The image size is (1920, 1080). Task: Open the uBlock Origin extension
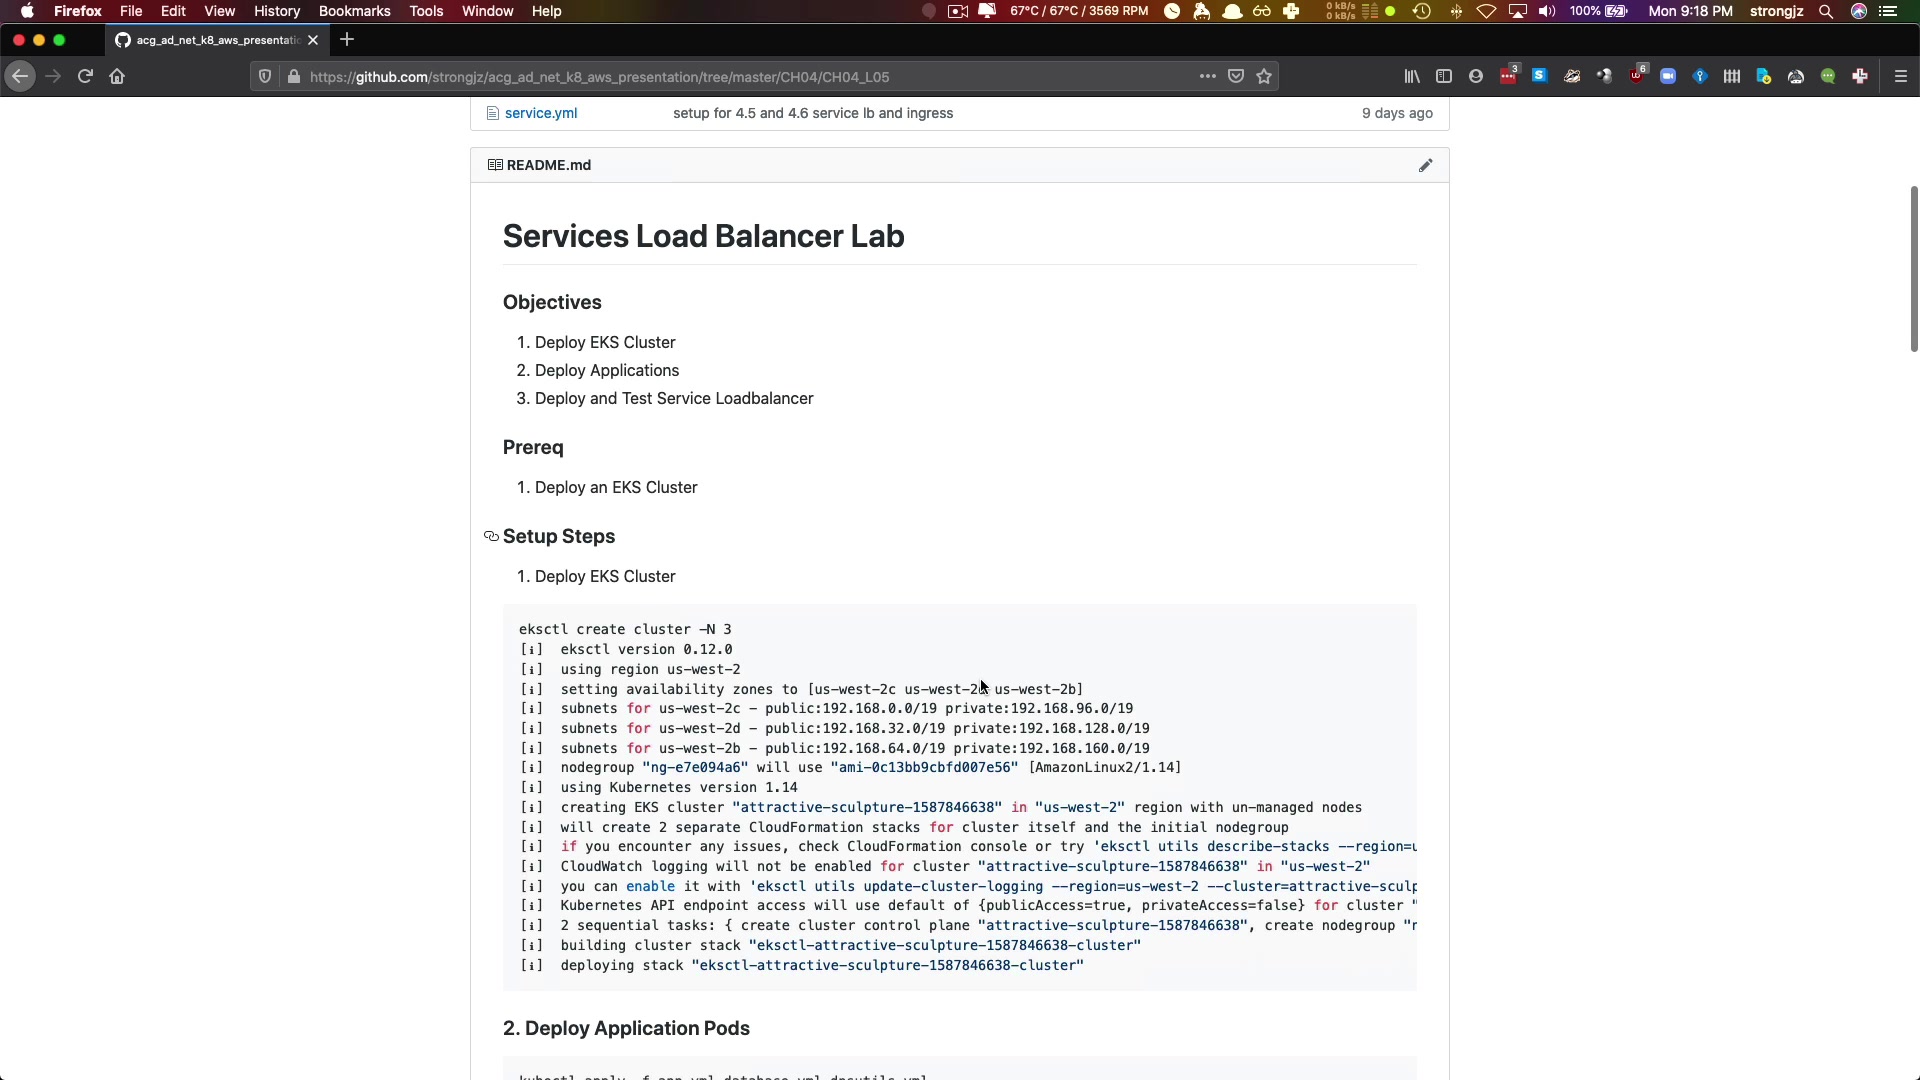[x=1636, y=77]
